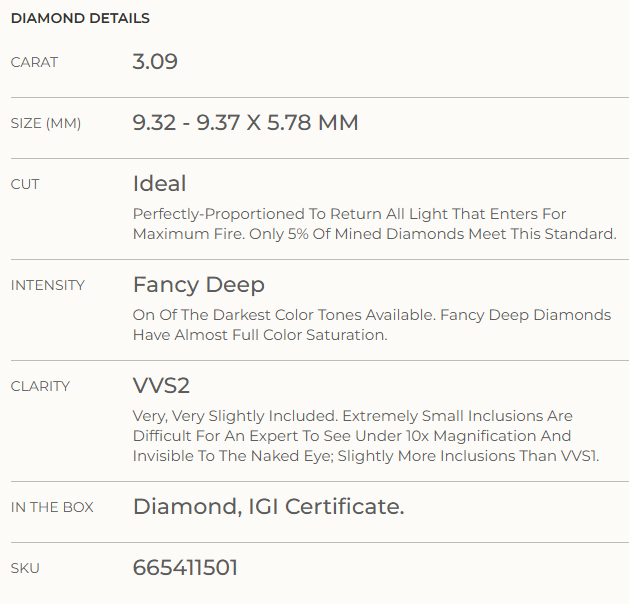This screenshot has height=604, width=629.
Task: Click the Darkest Color Tones description
Action: [372, 325]
